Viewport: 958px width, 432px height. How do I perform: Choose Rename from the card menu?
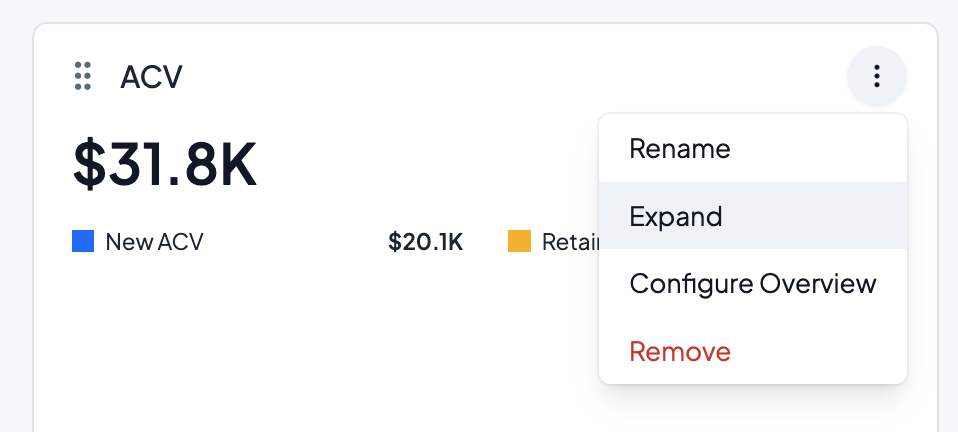point(680,149)
